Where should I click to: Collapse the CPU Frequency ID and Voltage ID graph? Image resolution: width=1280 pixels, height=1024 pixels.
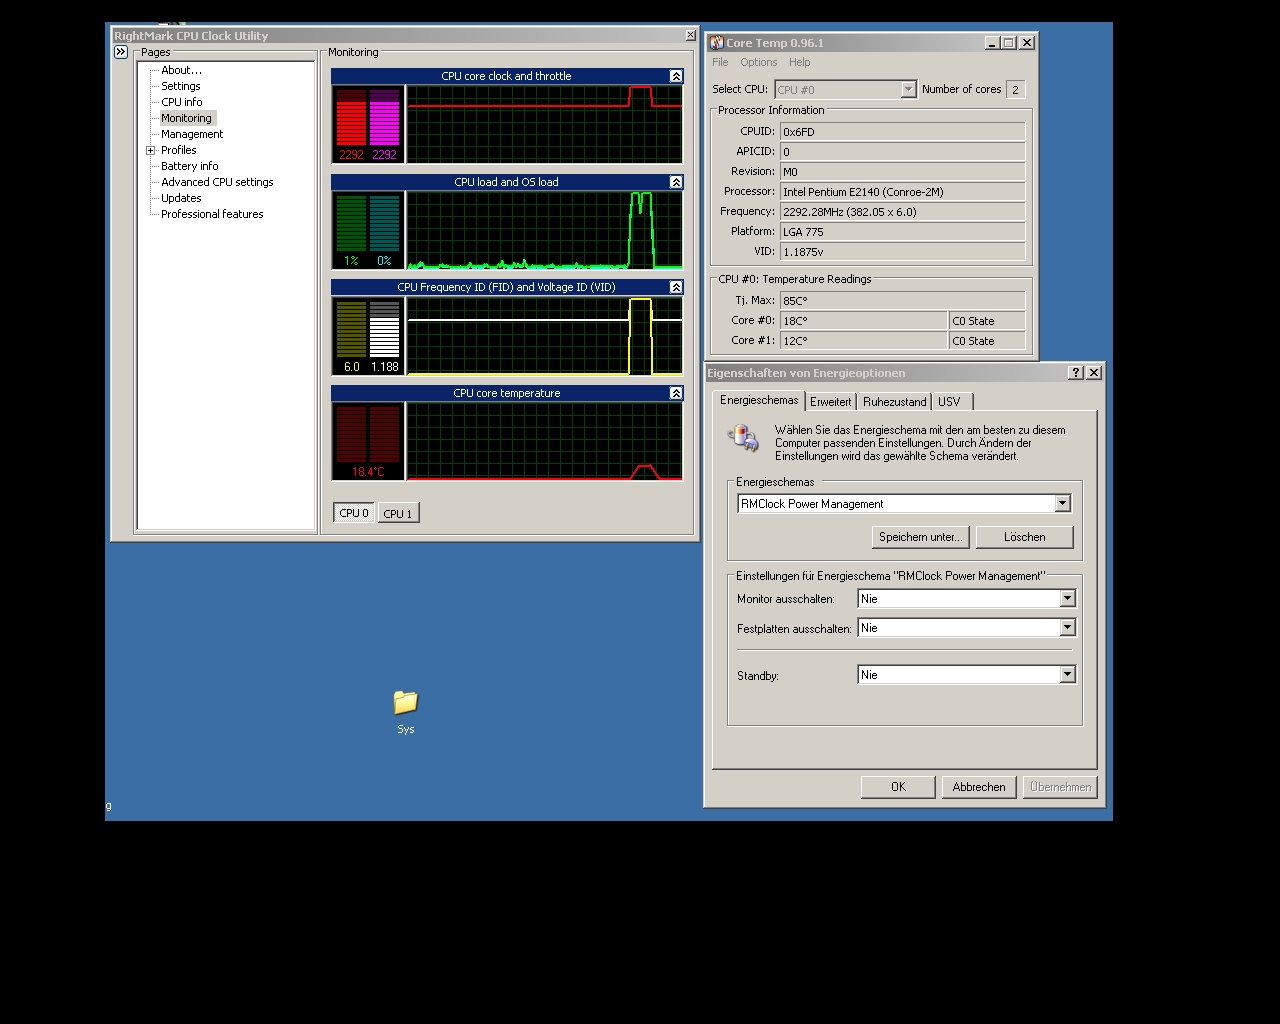pyautogui.click(x=676, y=287)
